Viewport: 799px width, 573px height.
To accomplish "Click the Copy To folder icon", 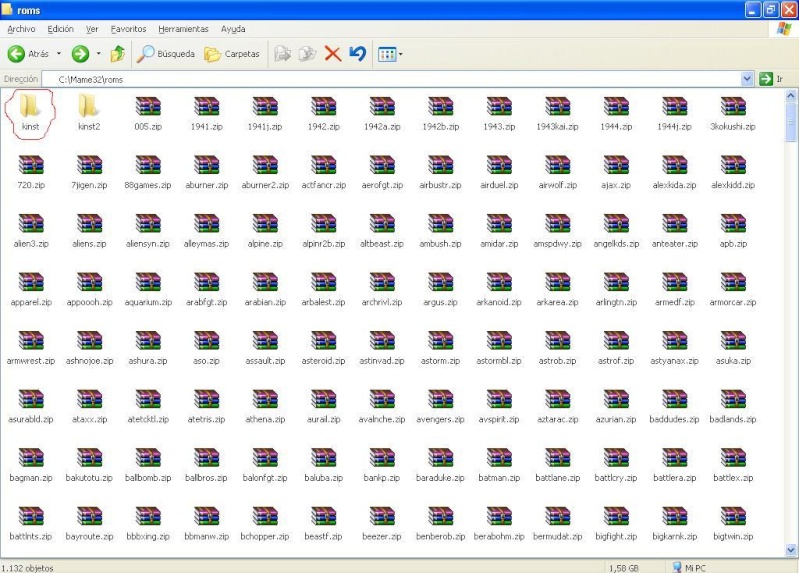I will click(x=307, y=54).
